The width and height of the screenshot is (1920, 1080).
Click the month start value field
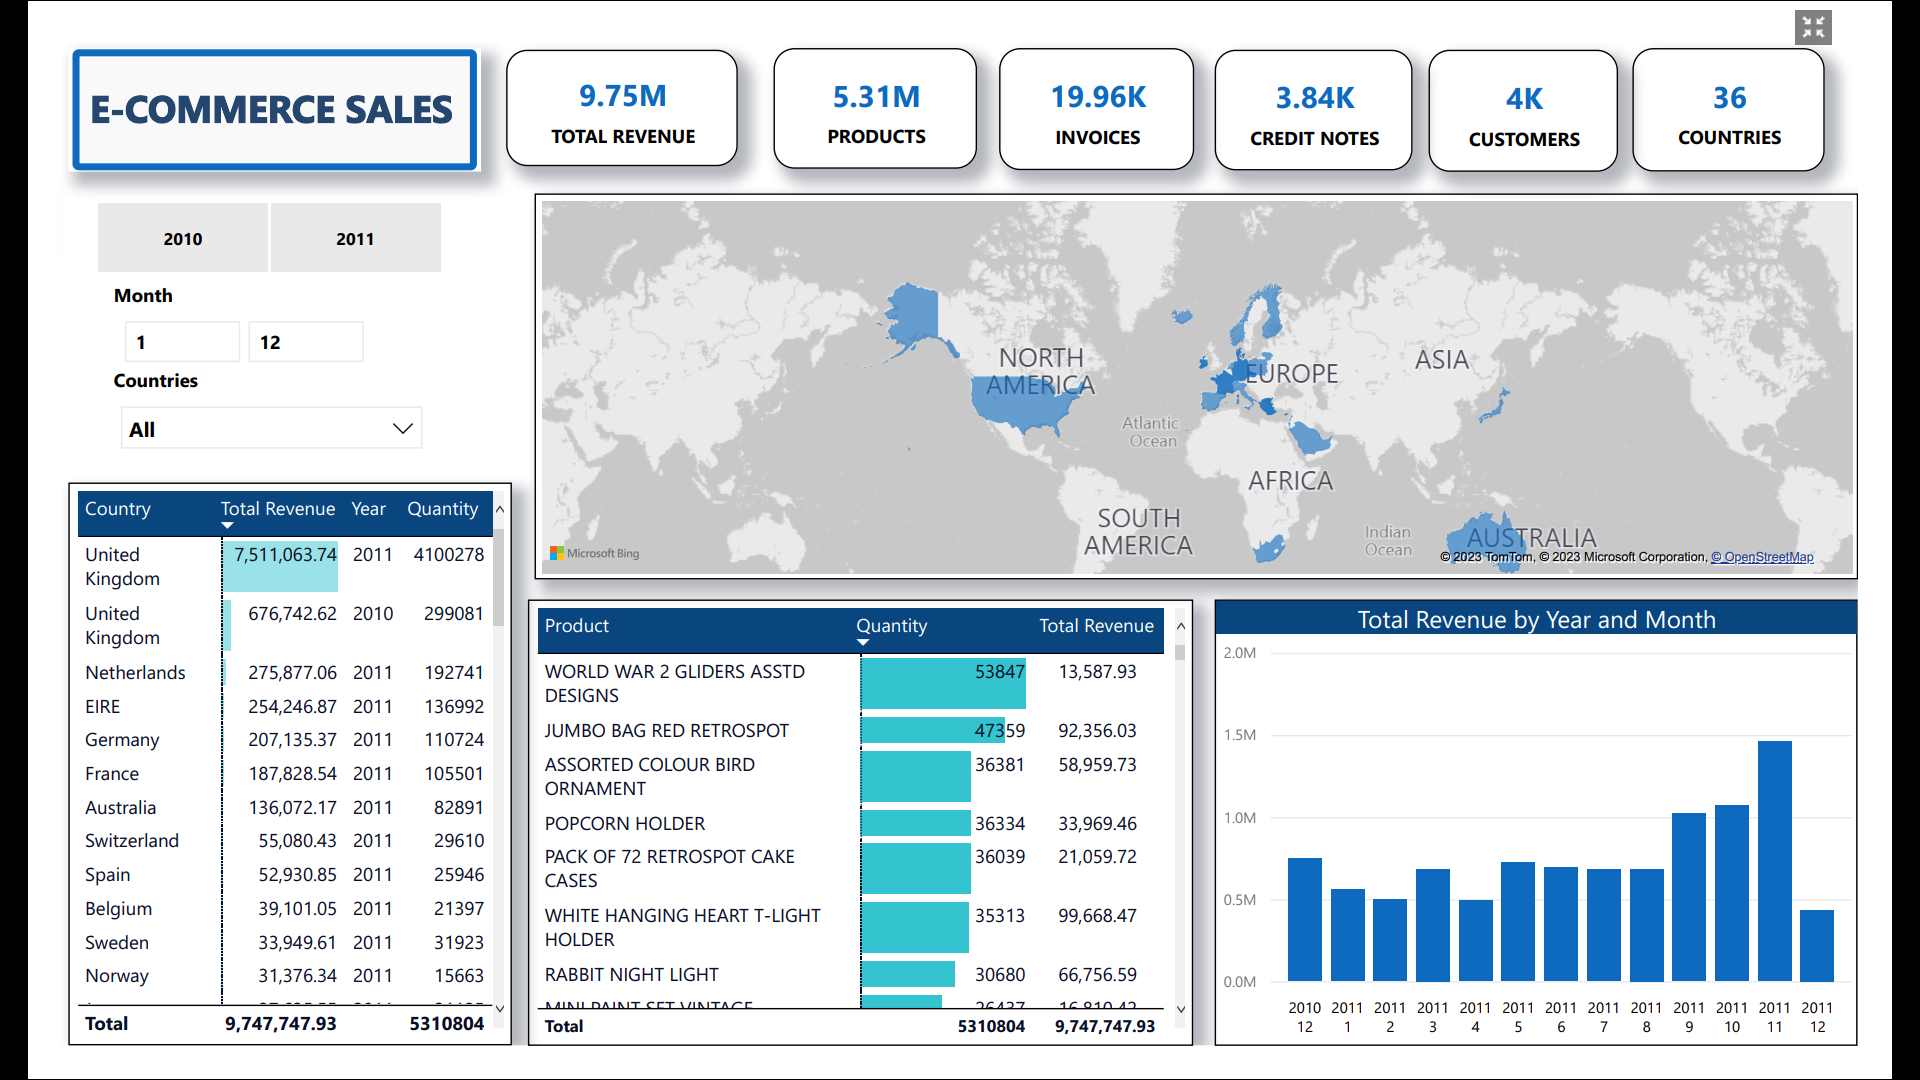point(181,342)
